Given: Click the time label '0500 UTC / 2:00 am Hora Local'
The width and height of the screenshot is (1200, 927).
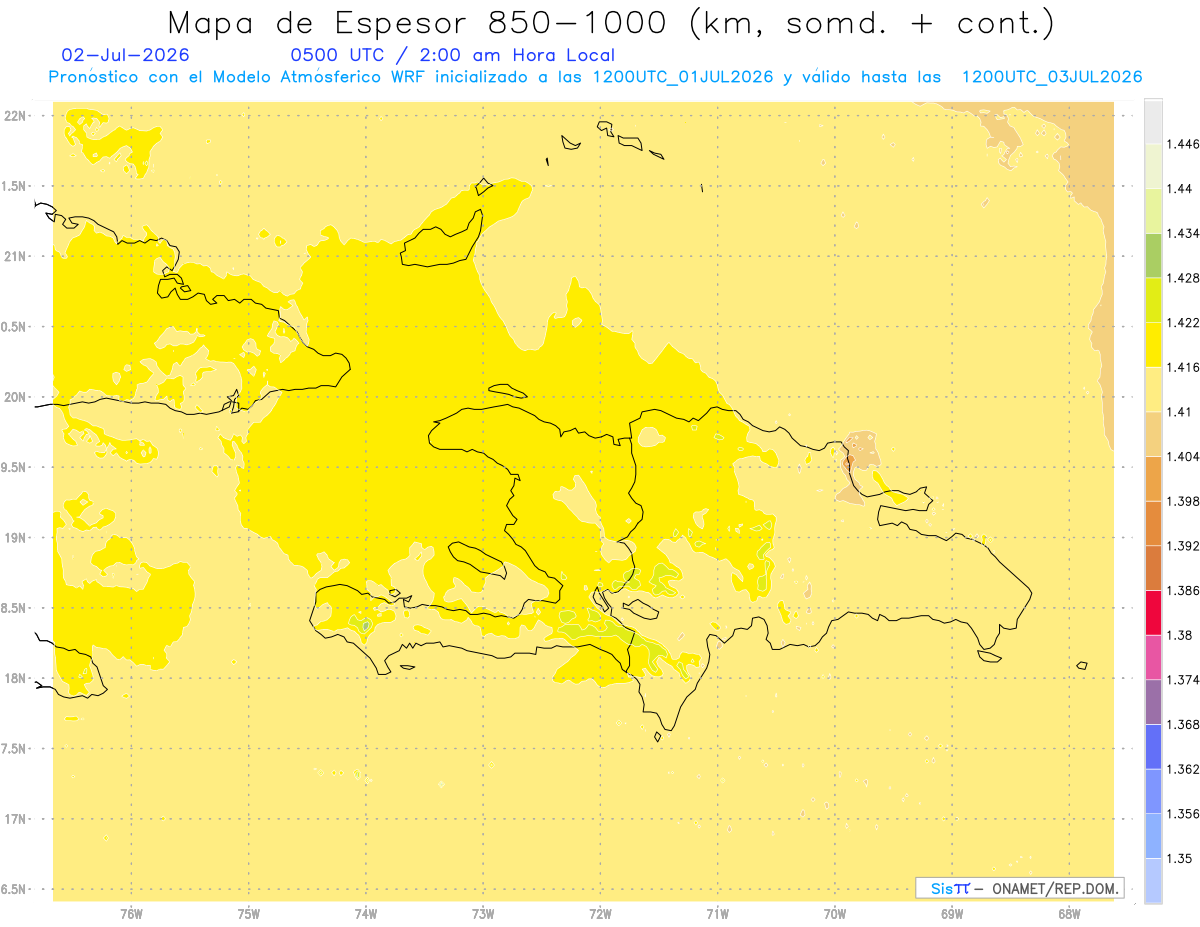Looking at the screenshot, I should (x=452, y=55).
